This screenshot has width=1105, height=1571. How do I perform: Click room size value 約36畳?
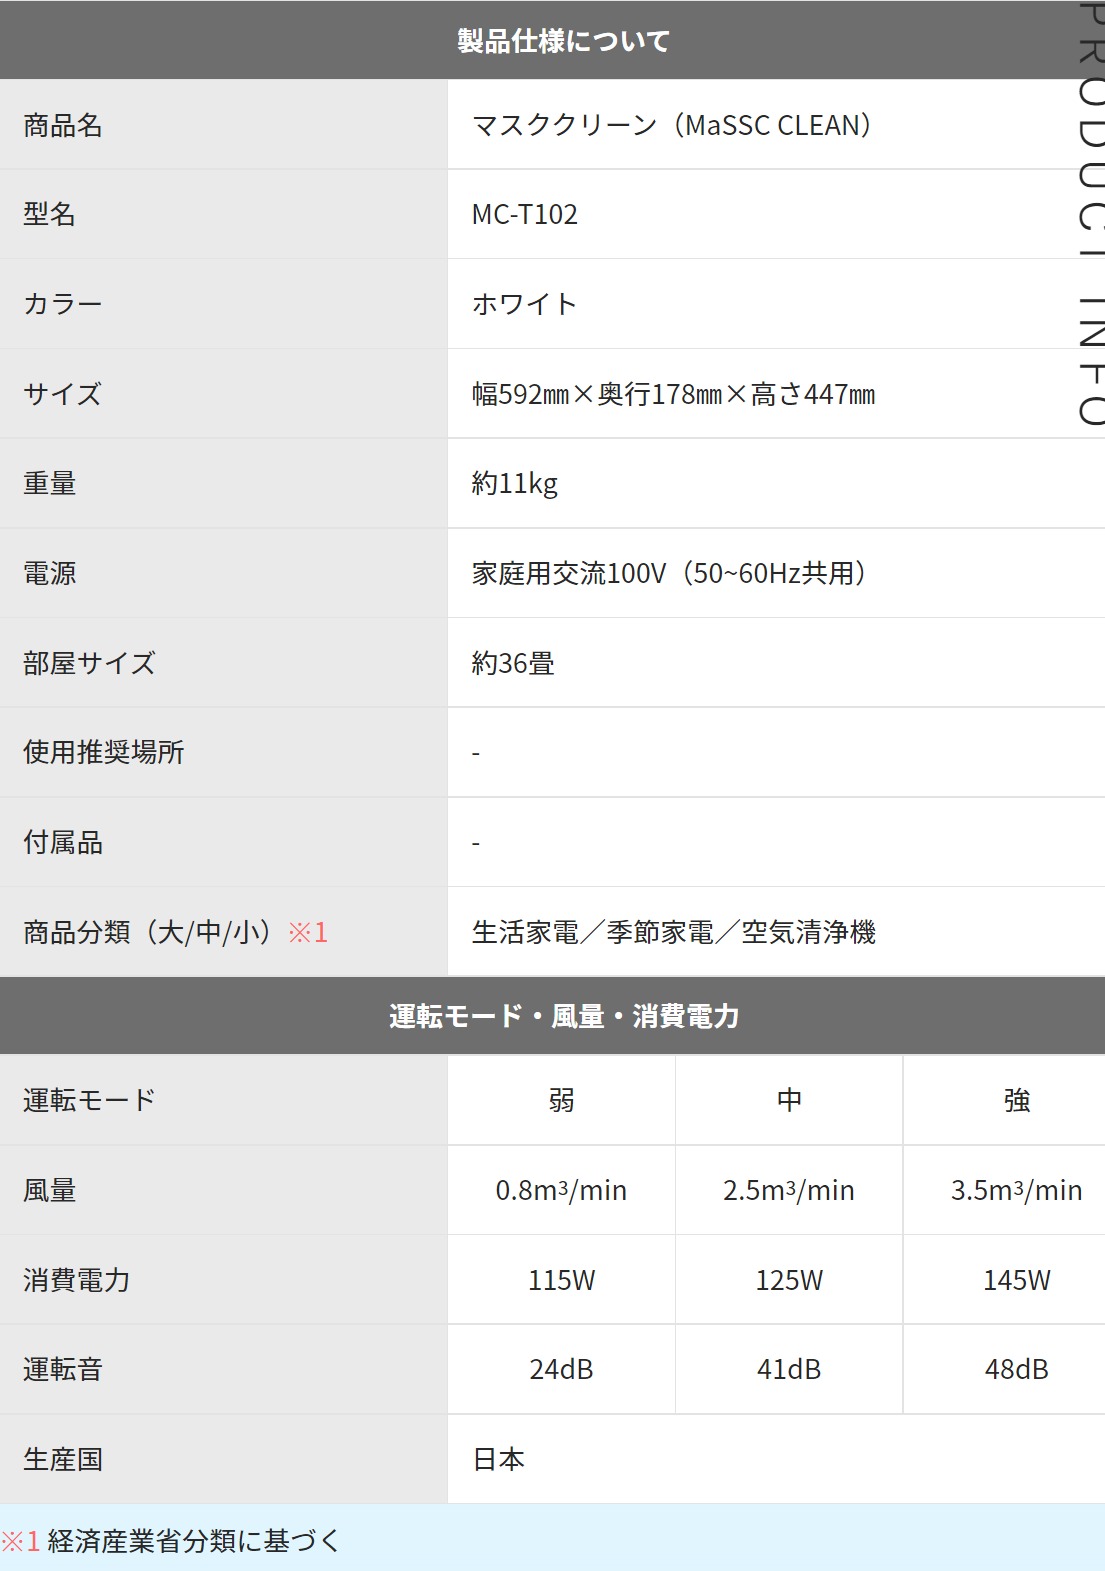click(514, 664)
